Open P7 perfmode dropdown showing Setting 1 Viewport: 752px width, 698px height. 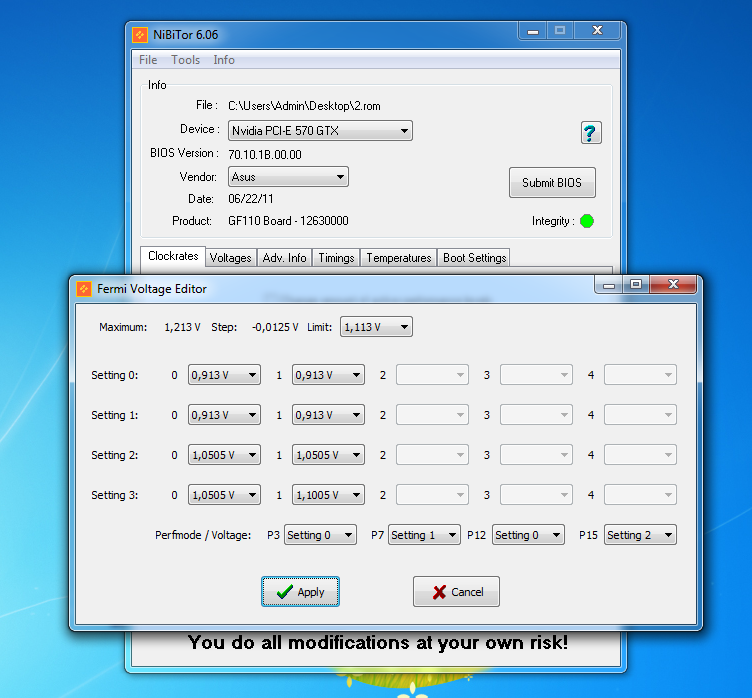click(x=424, y=535)
